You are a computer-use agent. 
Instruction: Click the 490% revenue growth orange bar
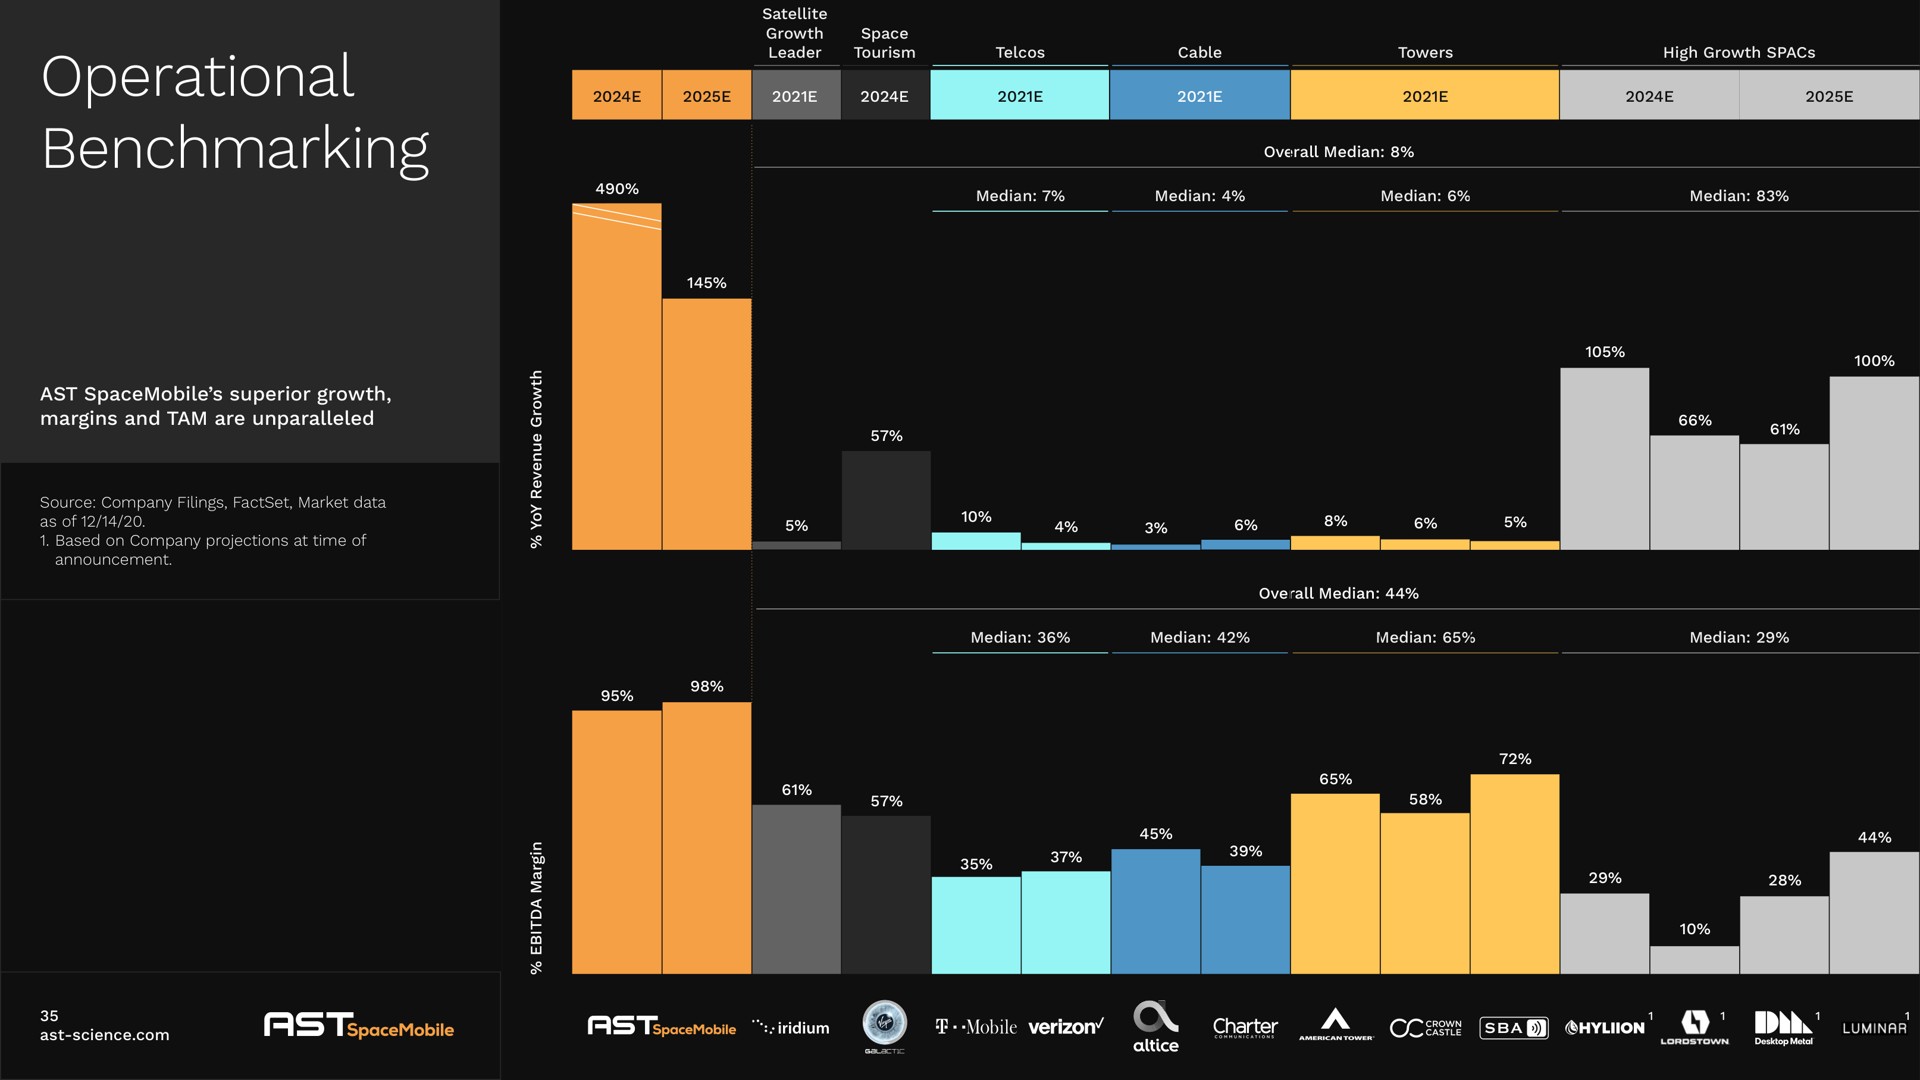coord(617,377)
